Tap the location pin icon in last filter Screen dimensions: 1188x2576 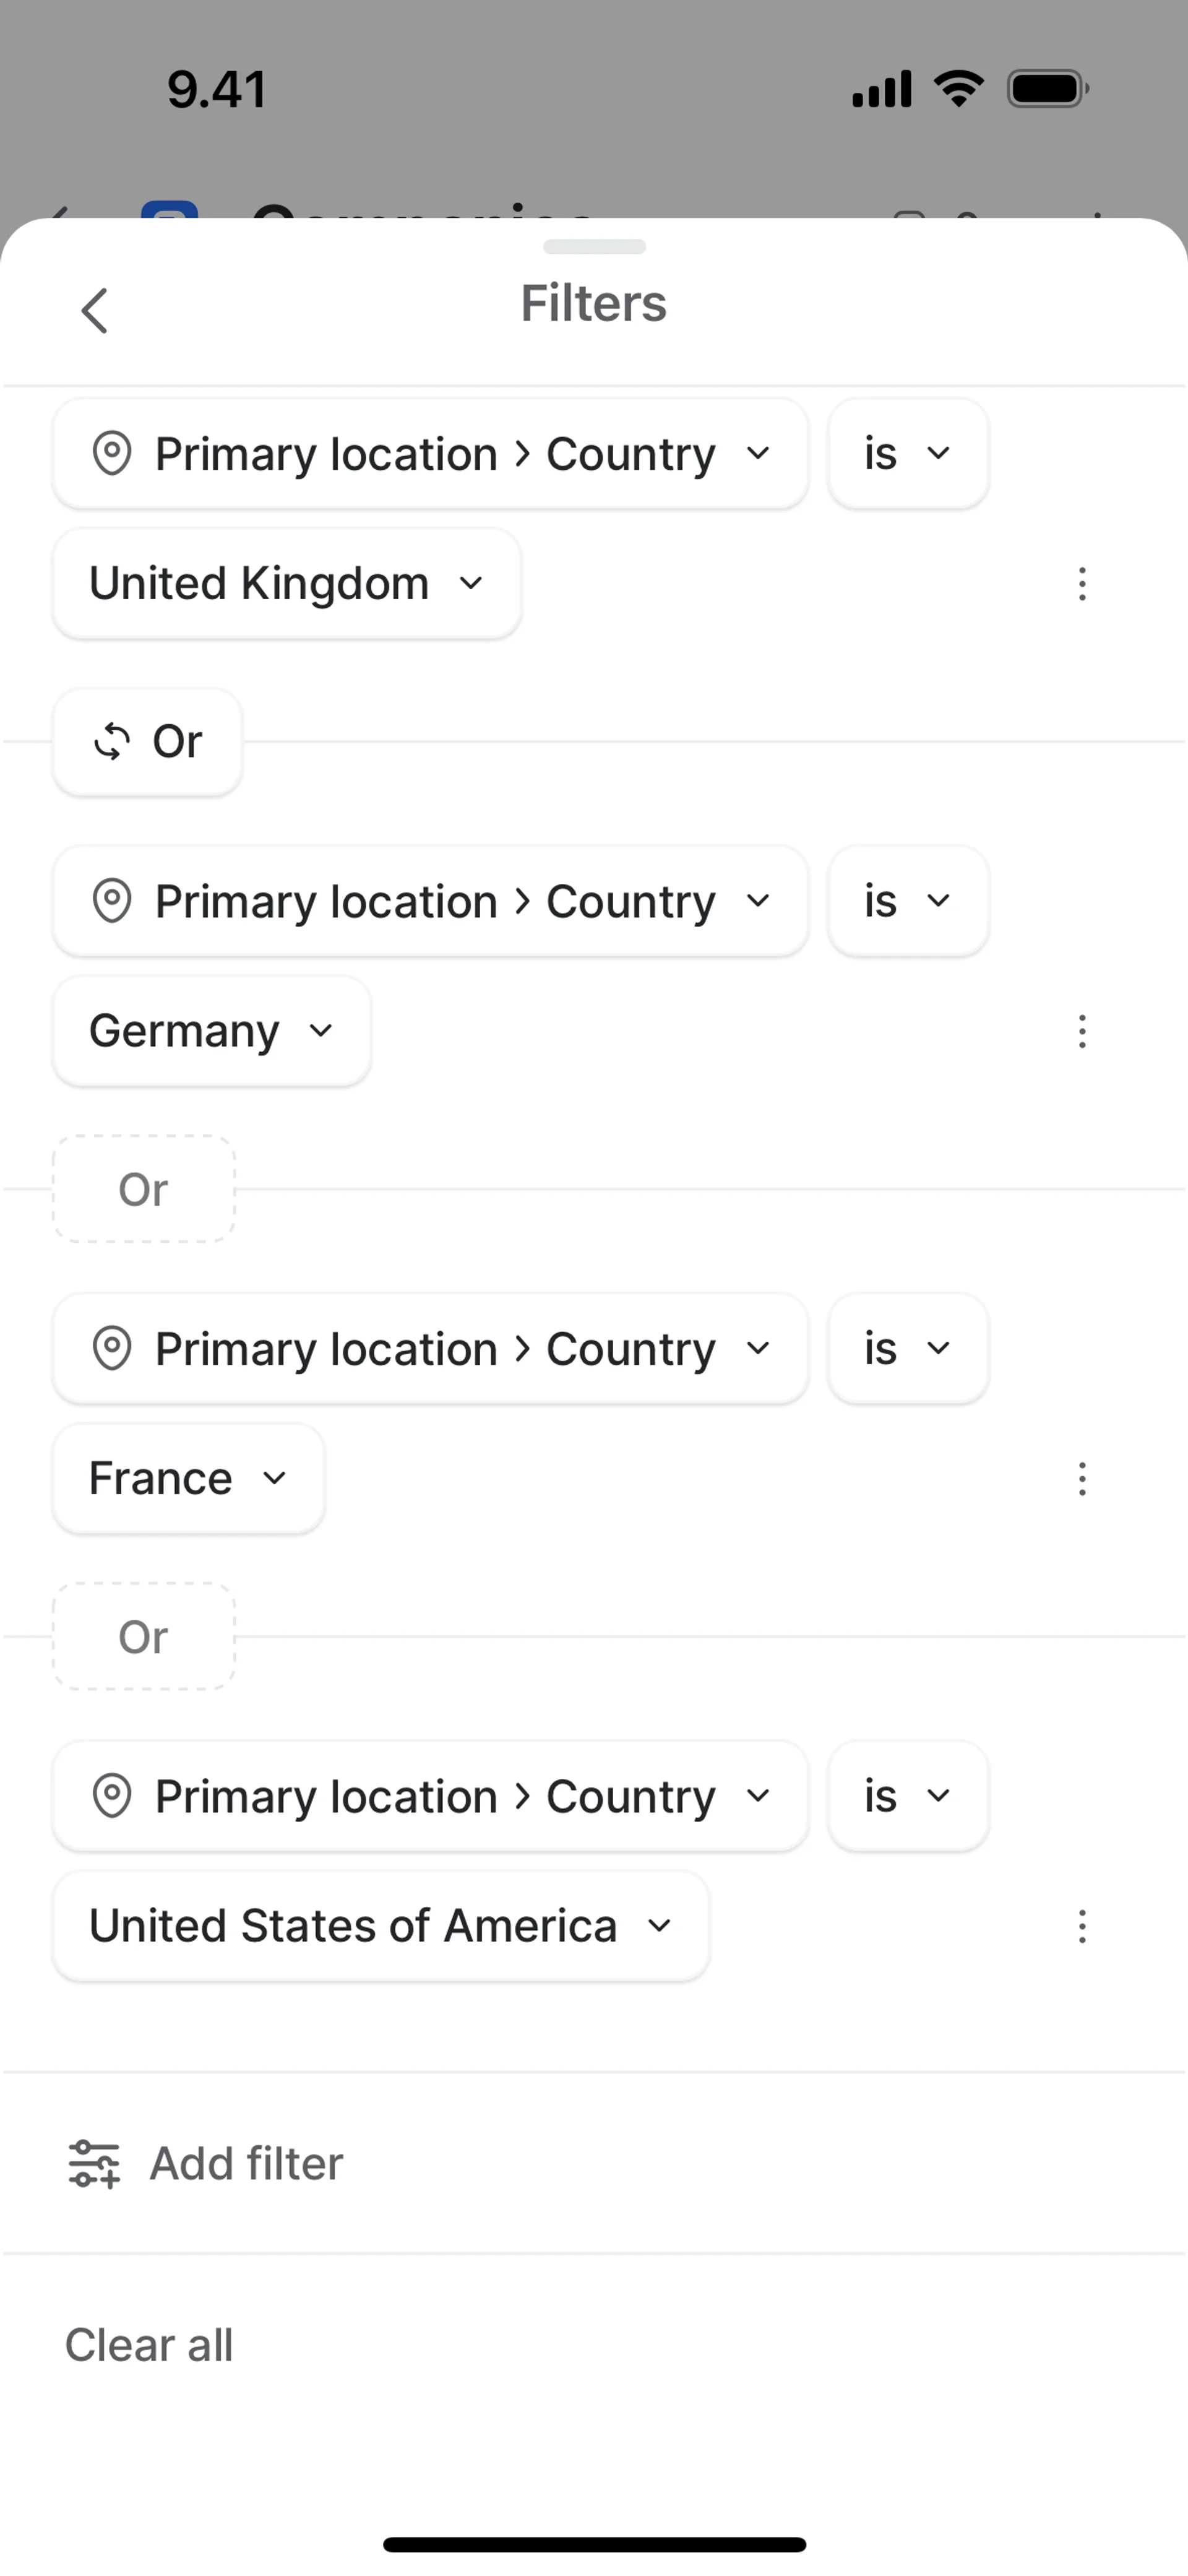pos(112,1796)
